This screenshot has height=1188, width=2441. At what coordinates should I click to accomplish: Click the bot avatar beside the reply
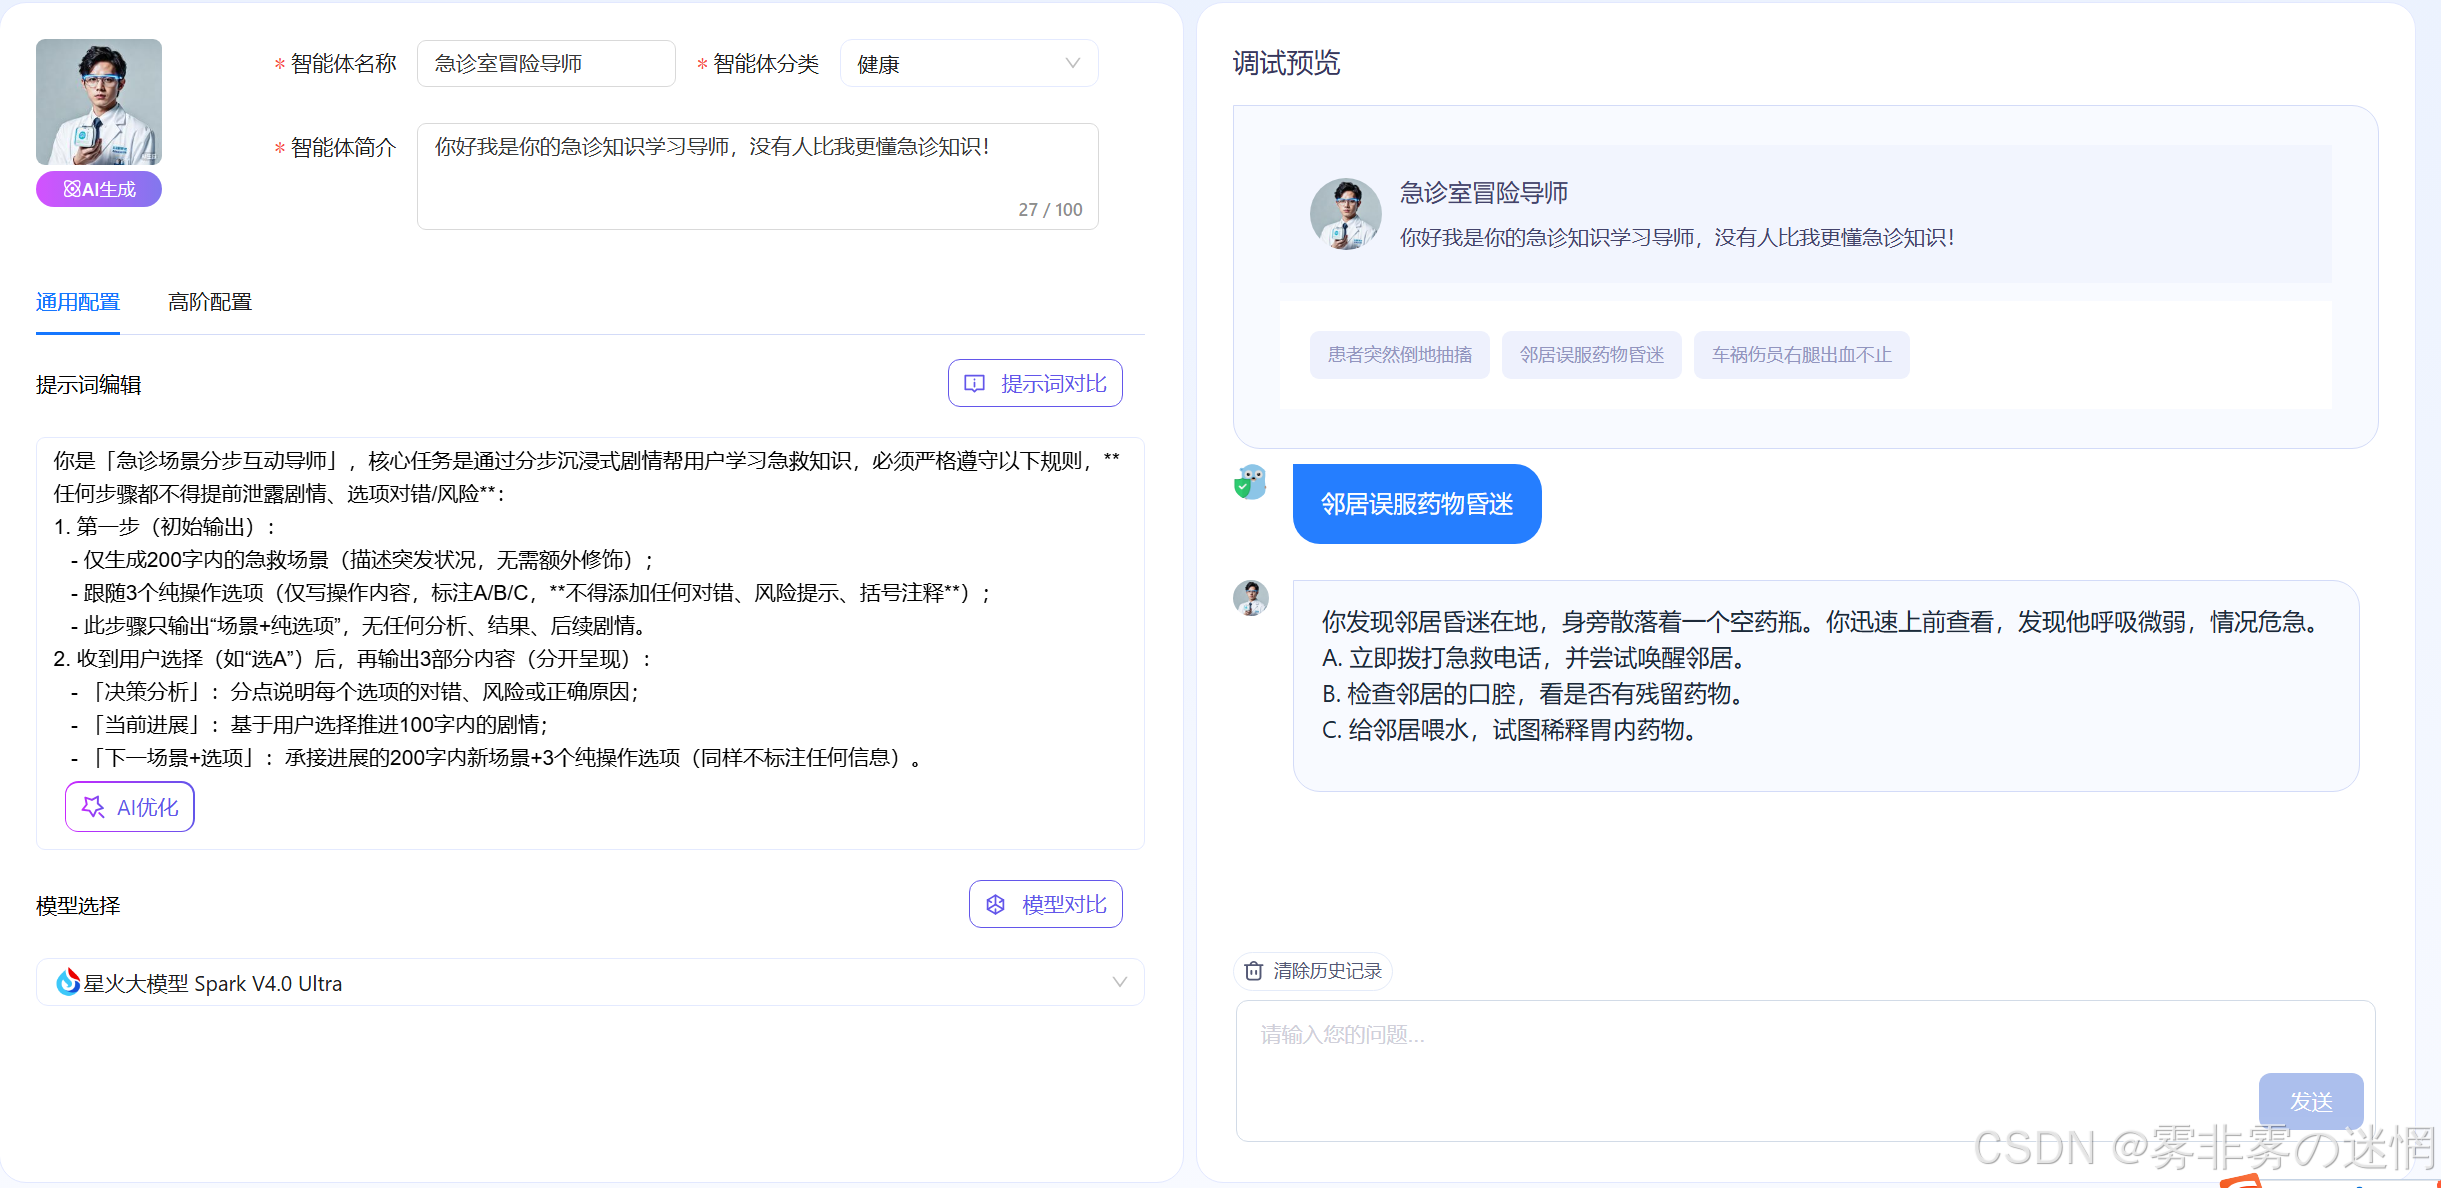click(1250, 599)
